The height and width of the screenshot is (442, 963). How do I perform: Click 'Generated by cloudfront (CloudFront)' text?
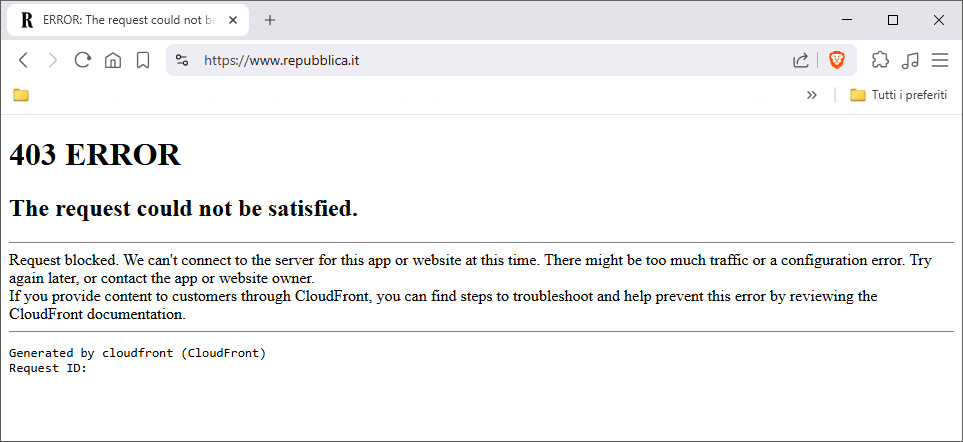tap(138, 353)
